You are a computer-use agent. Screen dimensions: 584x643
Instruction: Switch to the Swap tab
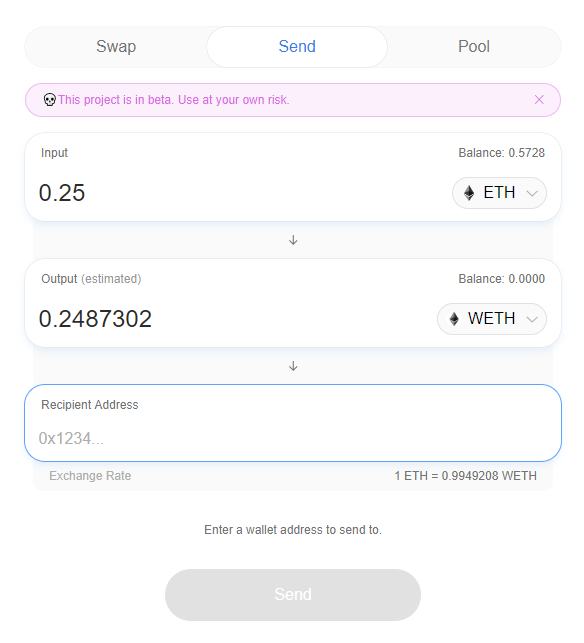pos(116,47)
